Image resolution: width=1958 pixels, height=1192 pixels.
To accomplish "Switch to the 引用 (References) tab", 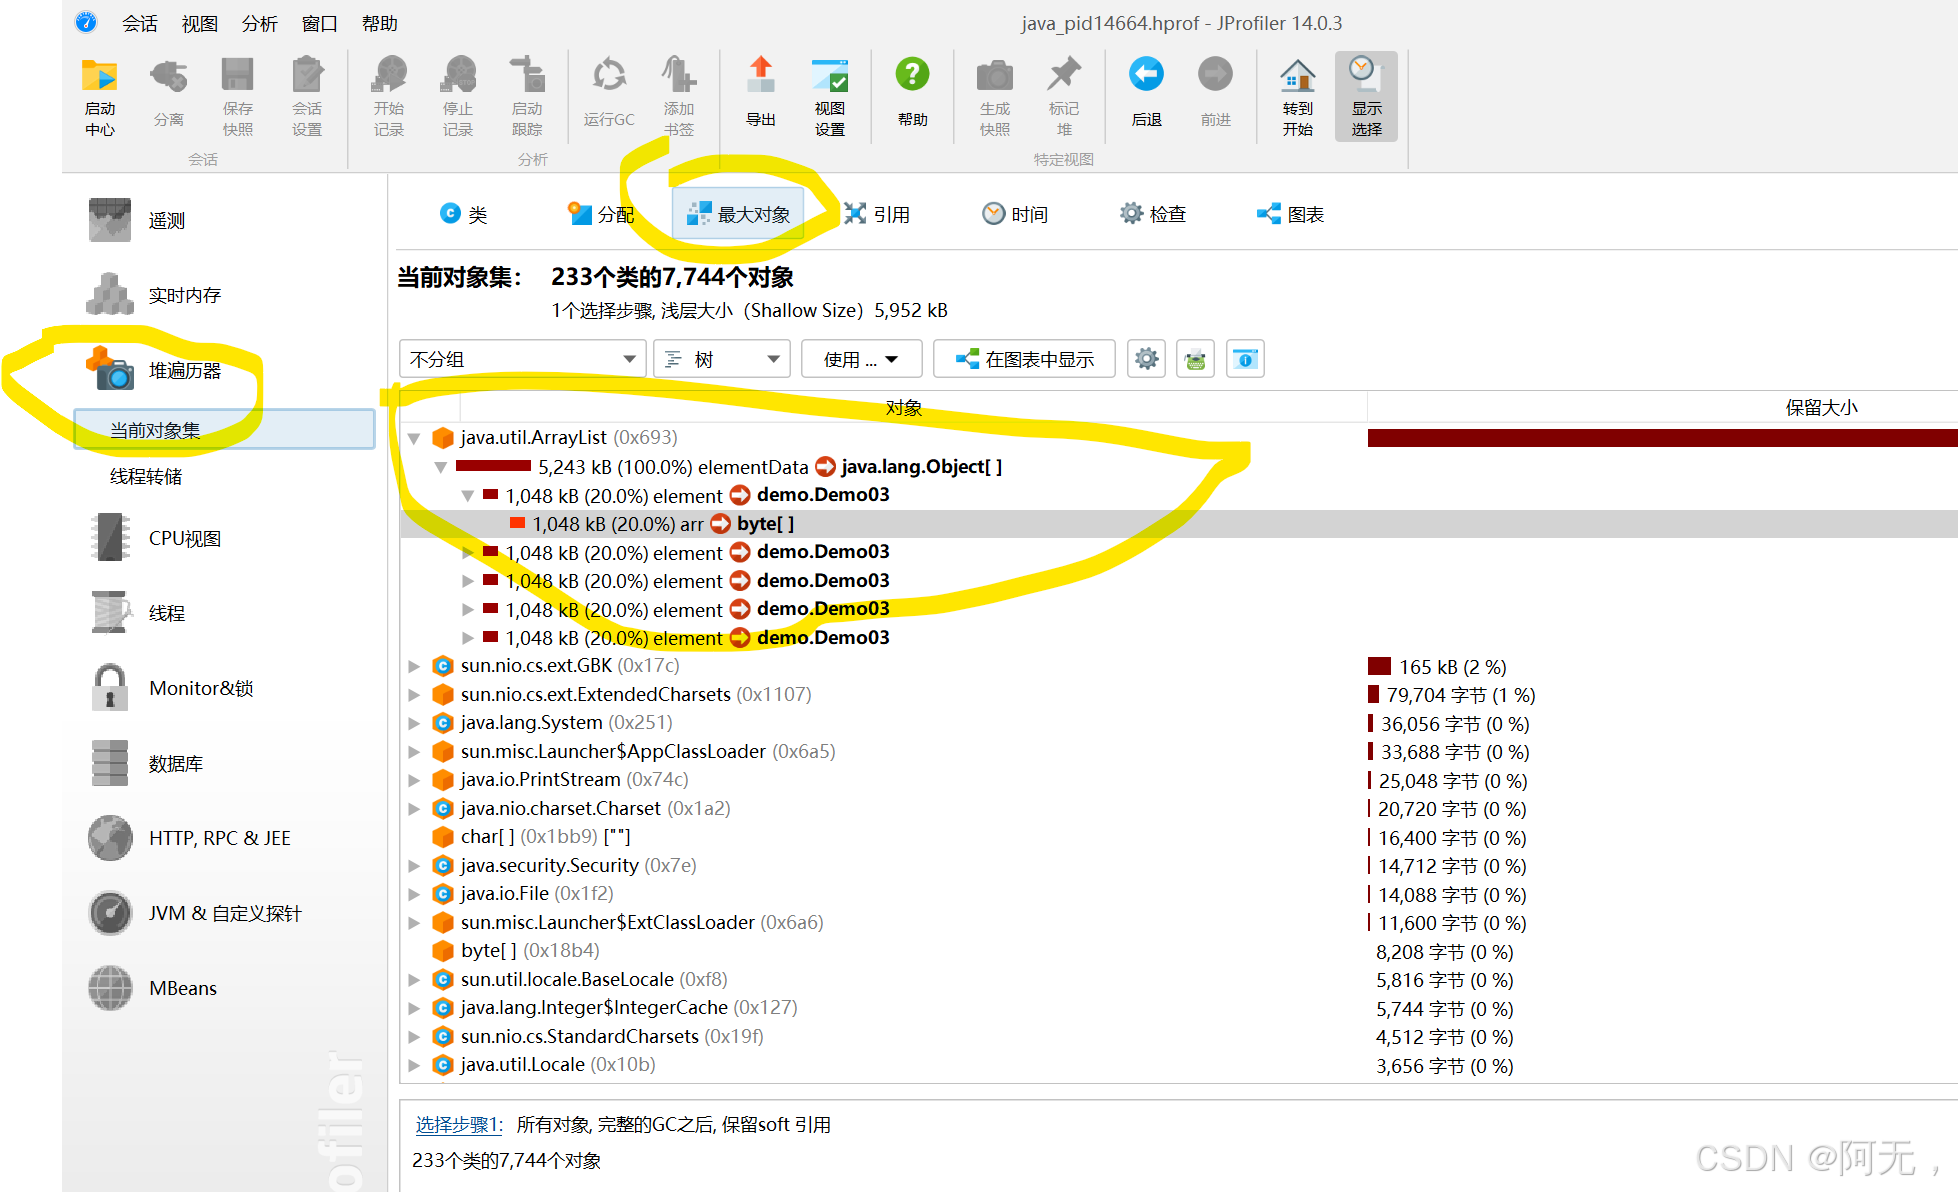I will [x=877, y=214].
